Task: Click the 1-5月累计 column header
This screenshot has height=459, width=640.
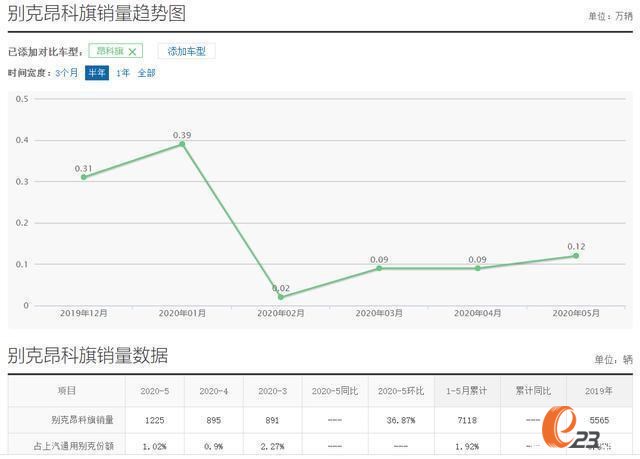Action: (466, 391)
